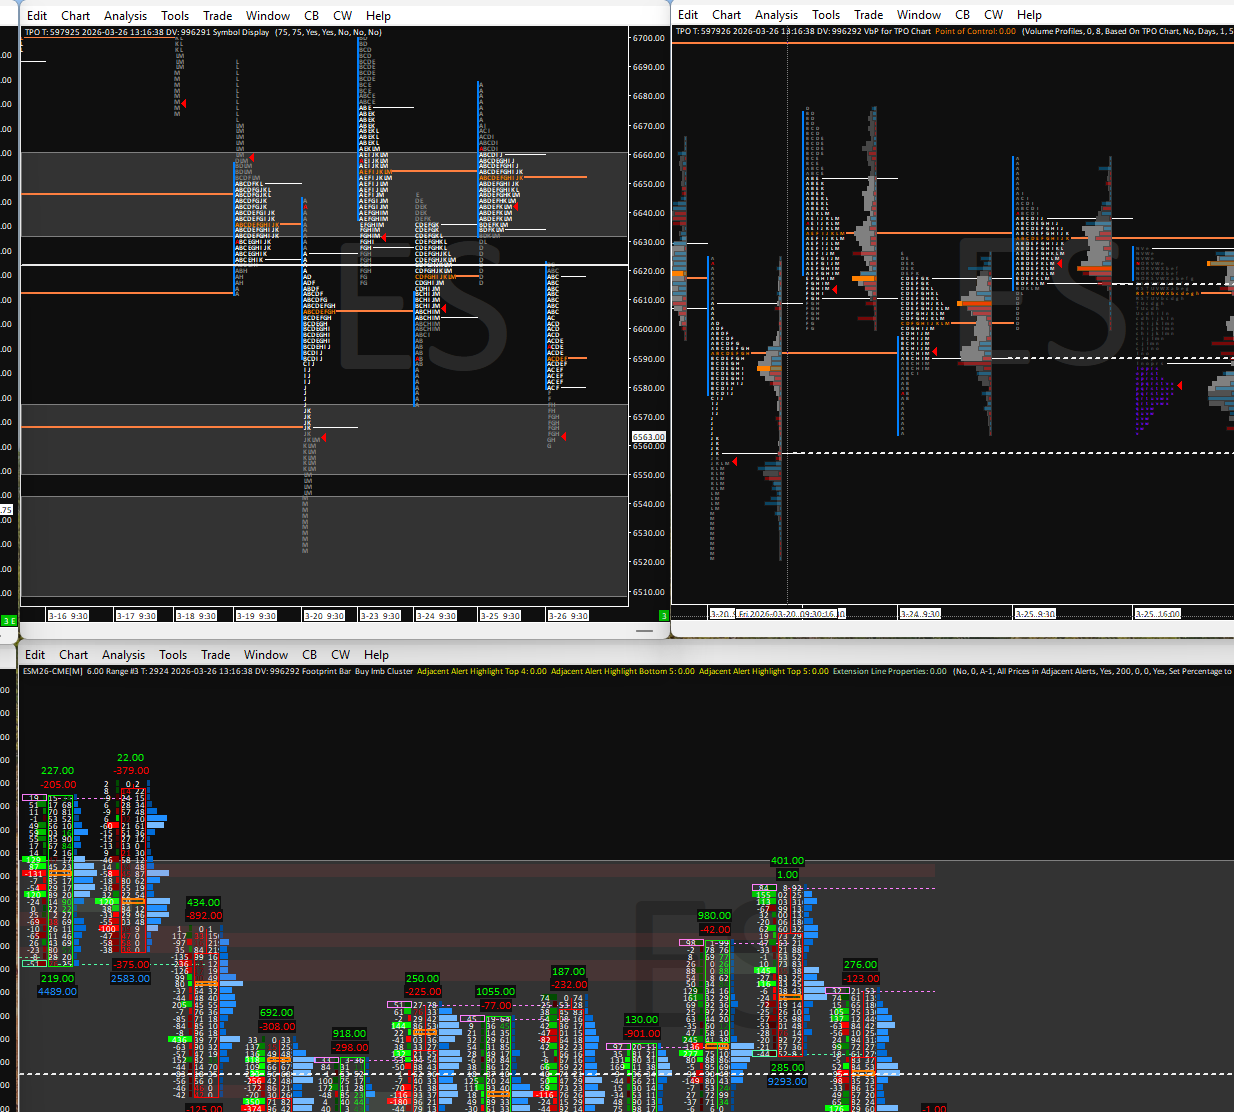This screenshot has width=1234, height=1112.
Task: Click blue volume value 4489.00
Action: click(57, 992)
